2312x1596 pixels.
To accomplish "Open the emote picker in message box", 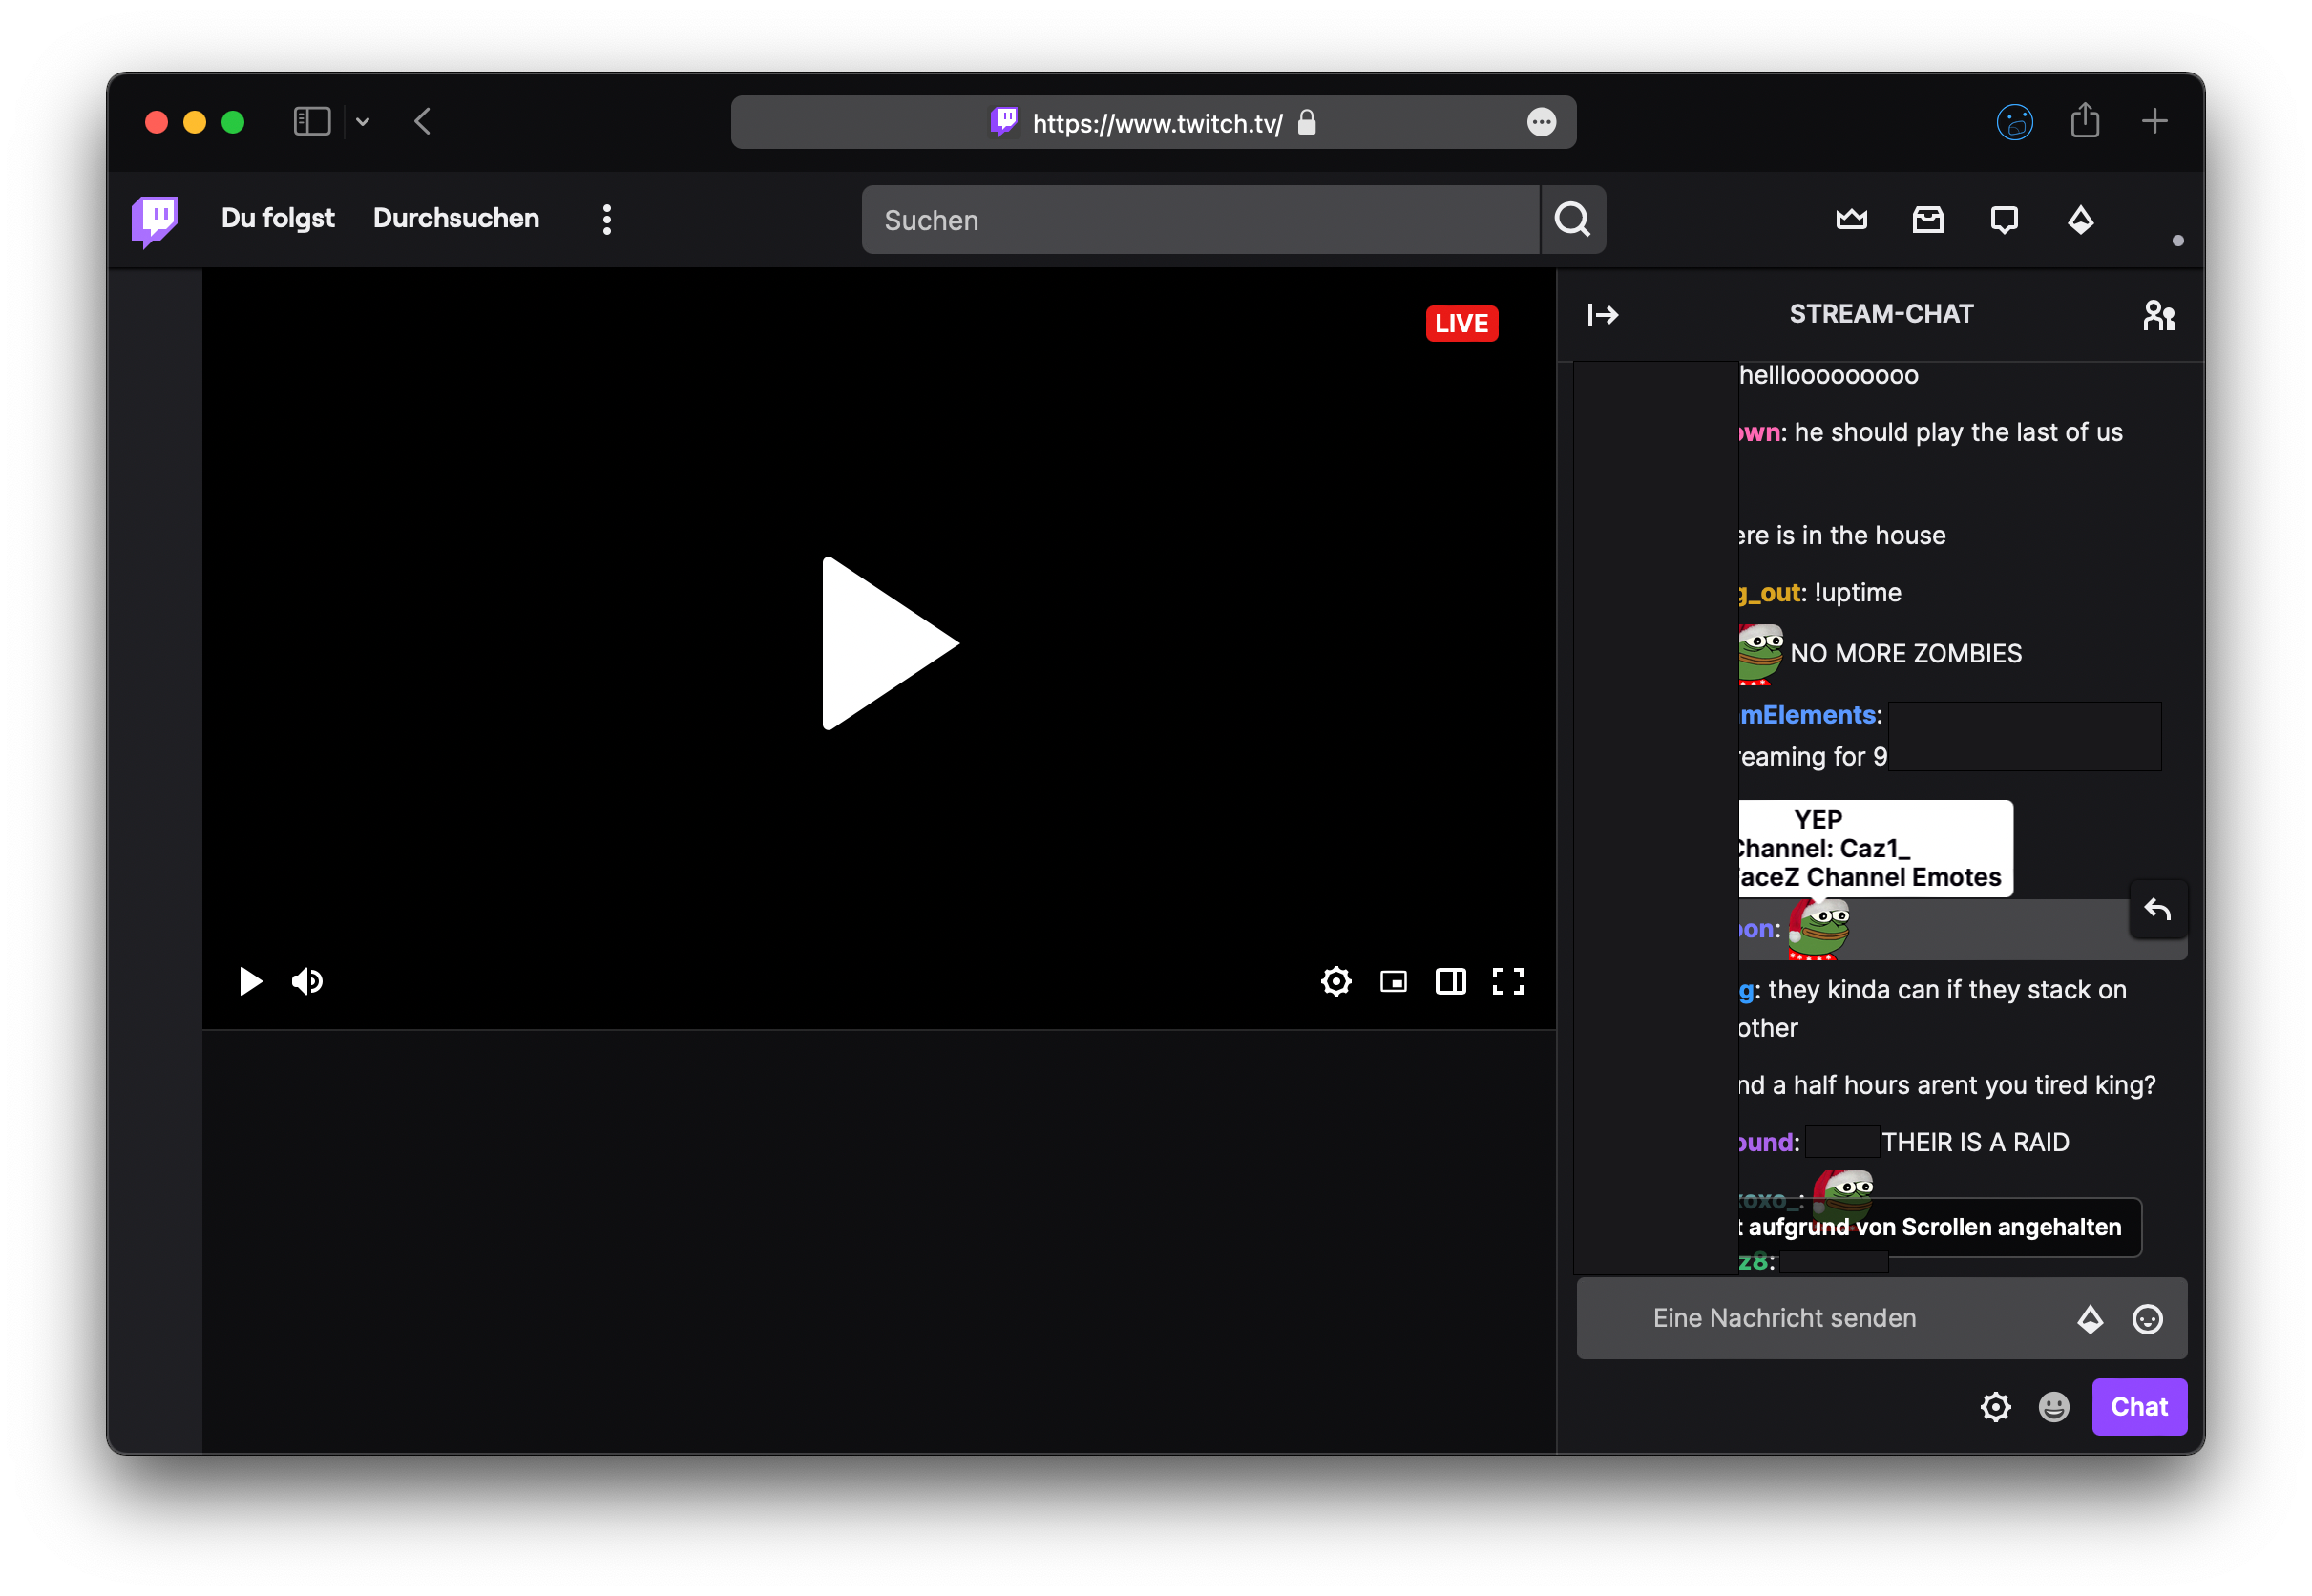I will click(2147, 1319).
